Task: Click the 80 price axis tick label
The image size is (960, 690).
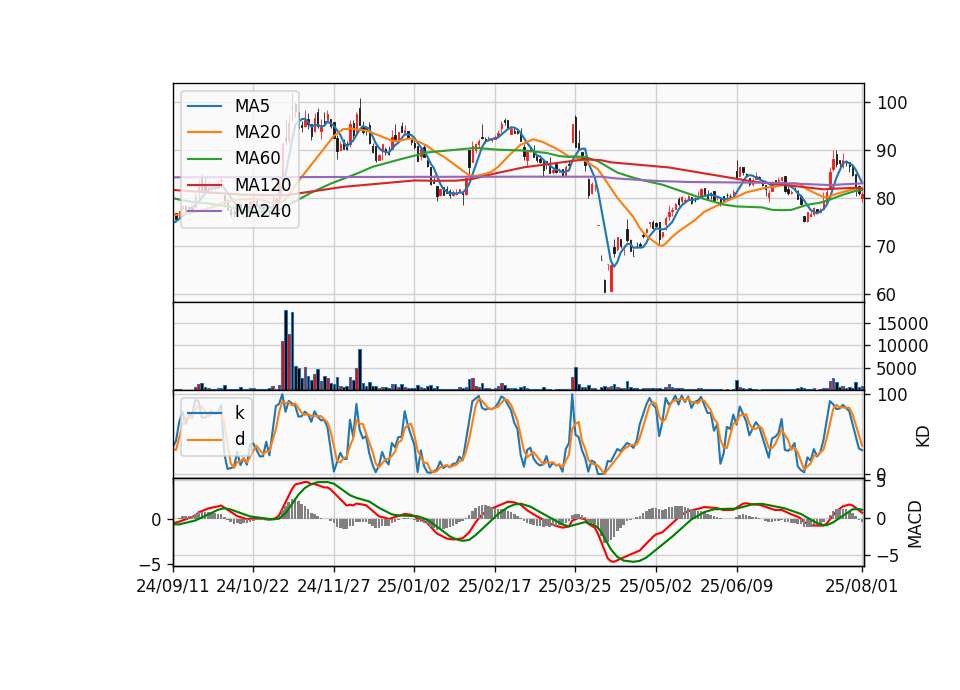Action: (x=886, y=198)
